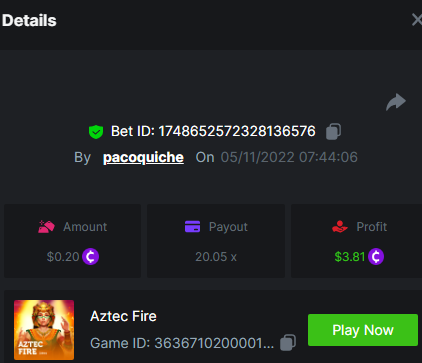Click the bet date and time text
Viewport: 422px width, 363px height.
[289, 157]
